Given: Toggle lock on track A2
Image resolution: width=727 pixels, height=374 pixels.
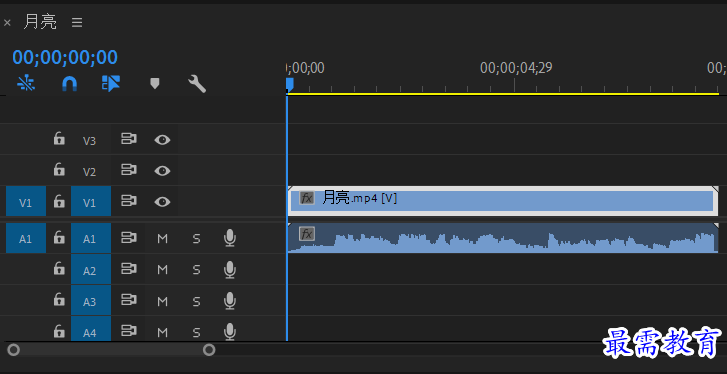Looking at the screenshot, I should click(59, 269).
